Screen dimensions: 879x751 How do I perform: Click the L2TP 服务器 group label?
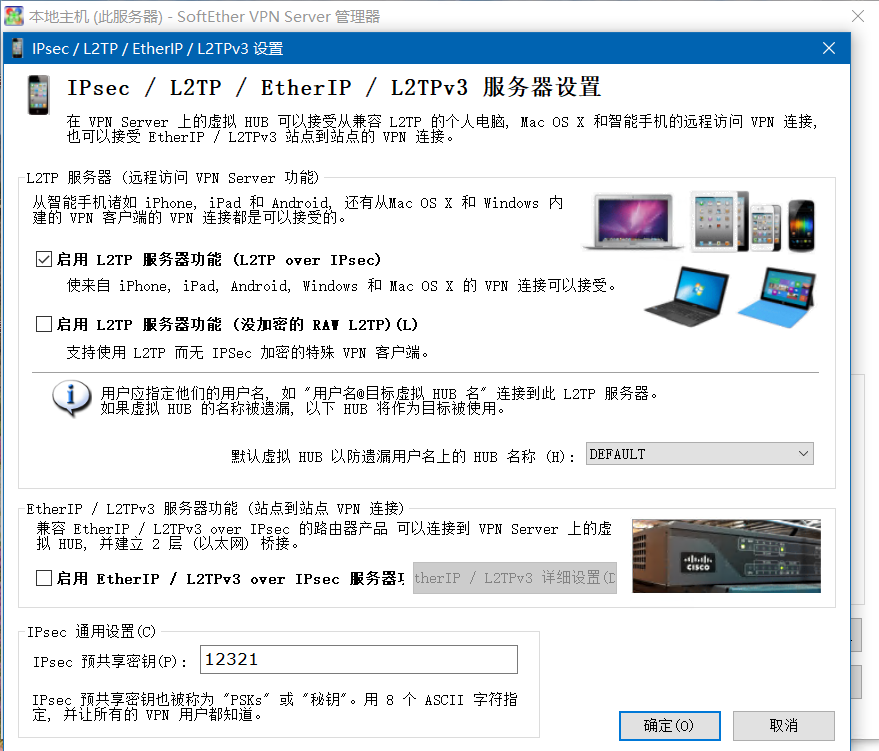pos(172,178)
